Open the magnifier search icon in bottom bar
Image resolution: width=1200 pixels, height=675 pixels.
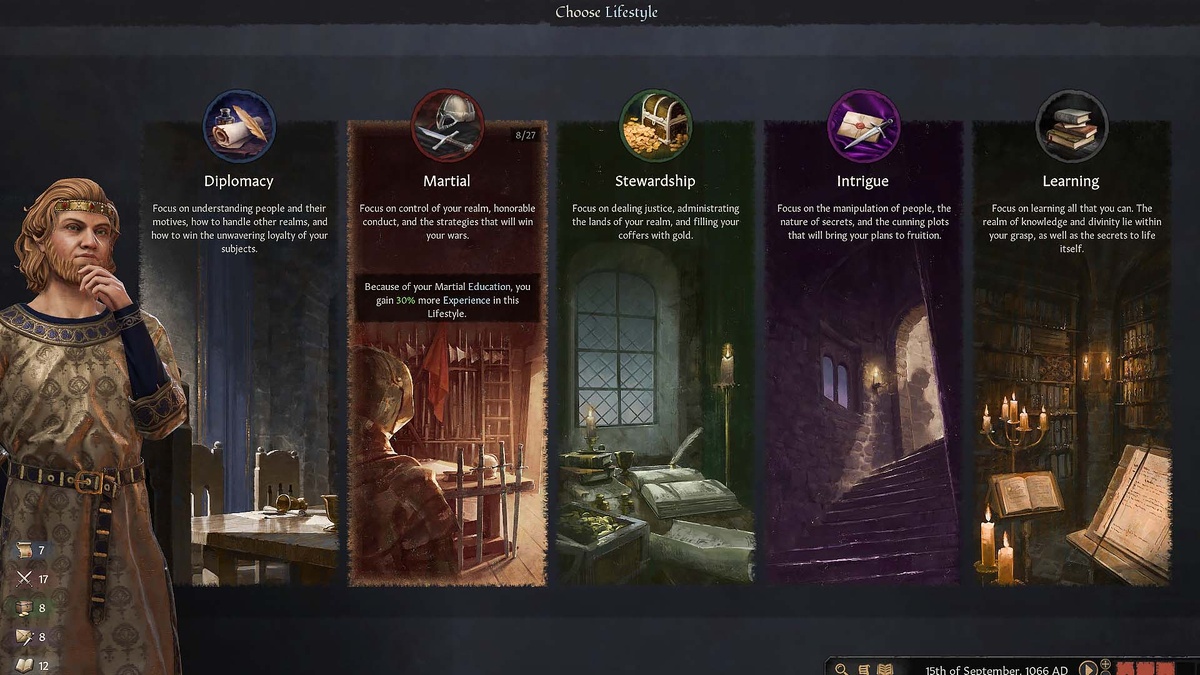pyautogui.click(x=842, y=669)
